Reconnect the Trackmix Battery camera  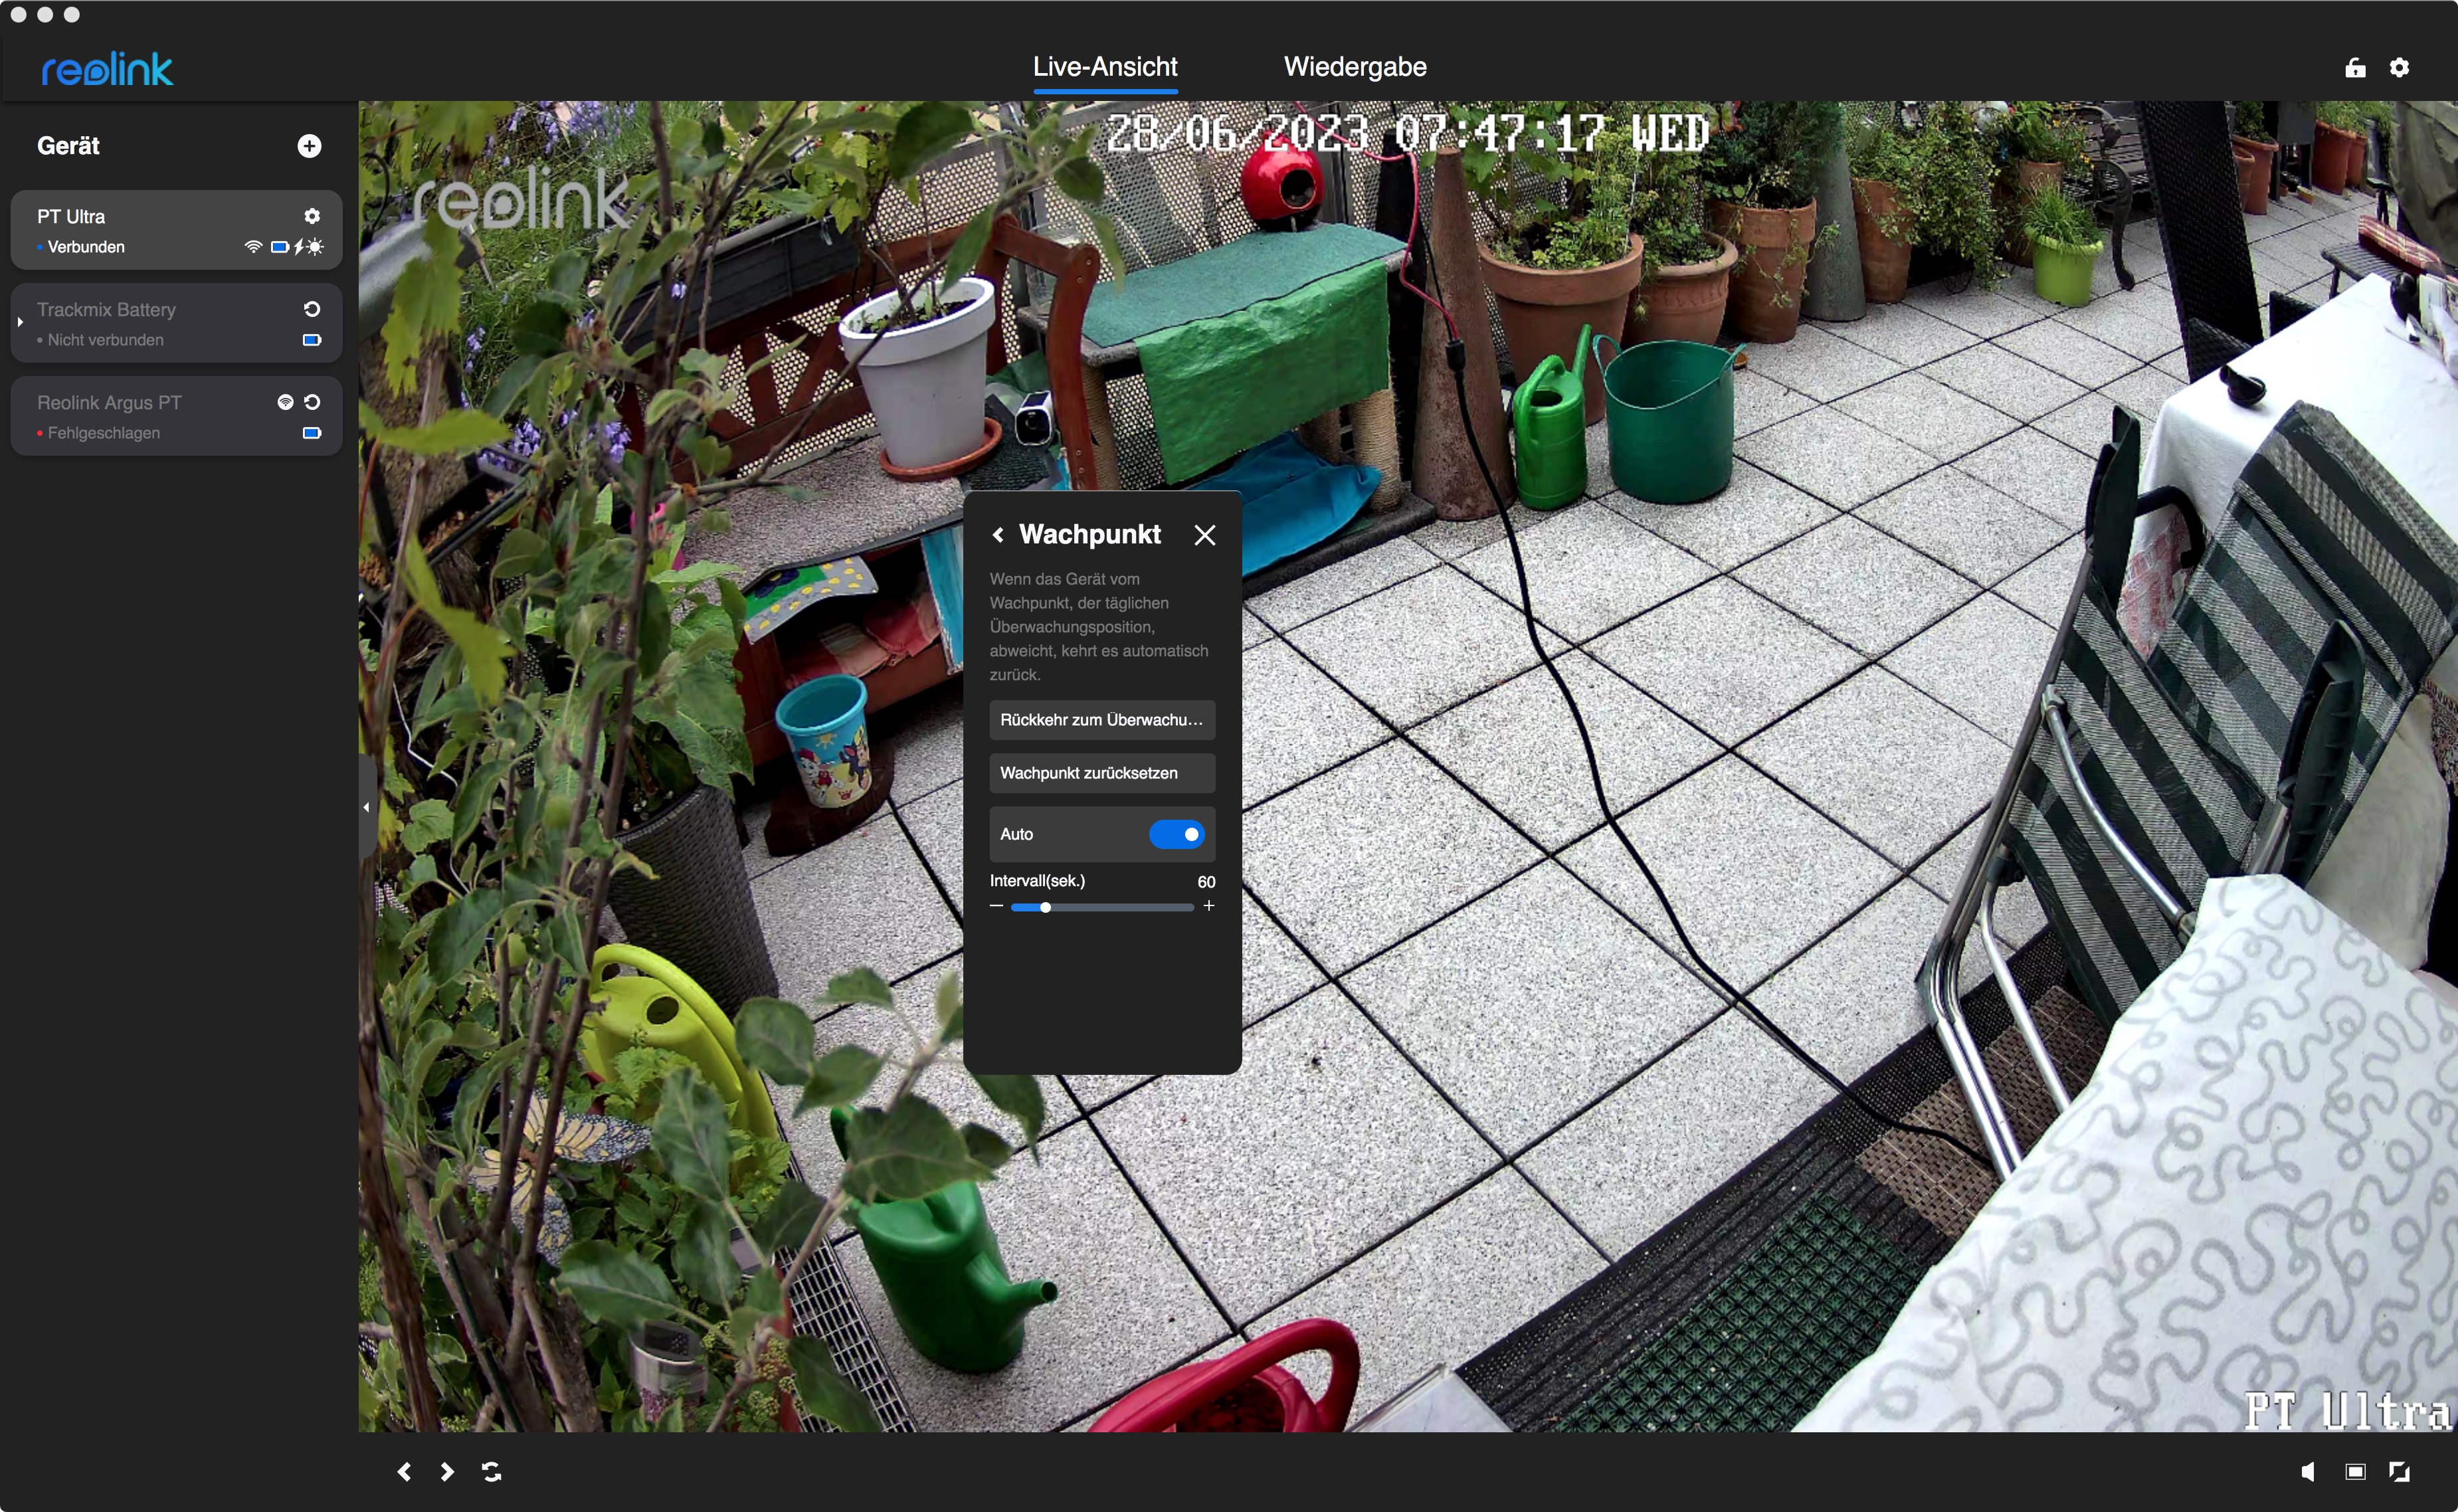click(312, 309)
